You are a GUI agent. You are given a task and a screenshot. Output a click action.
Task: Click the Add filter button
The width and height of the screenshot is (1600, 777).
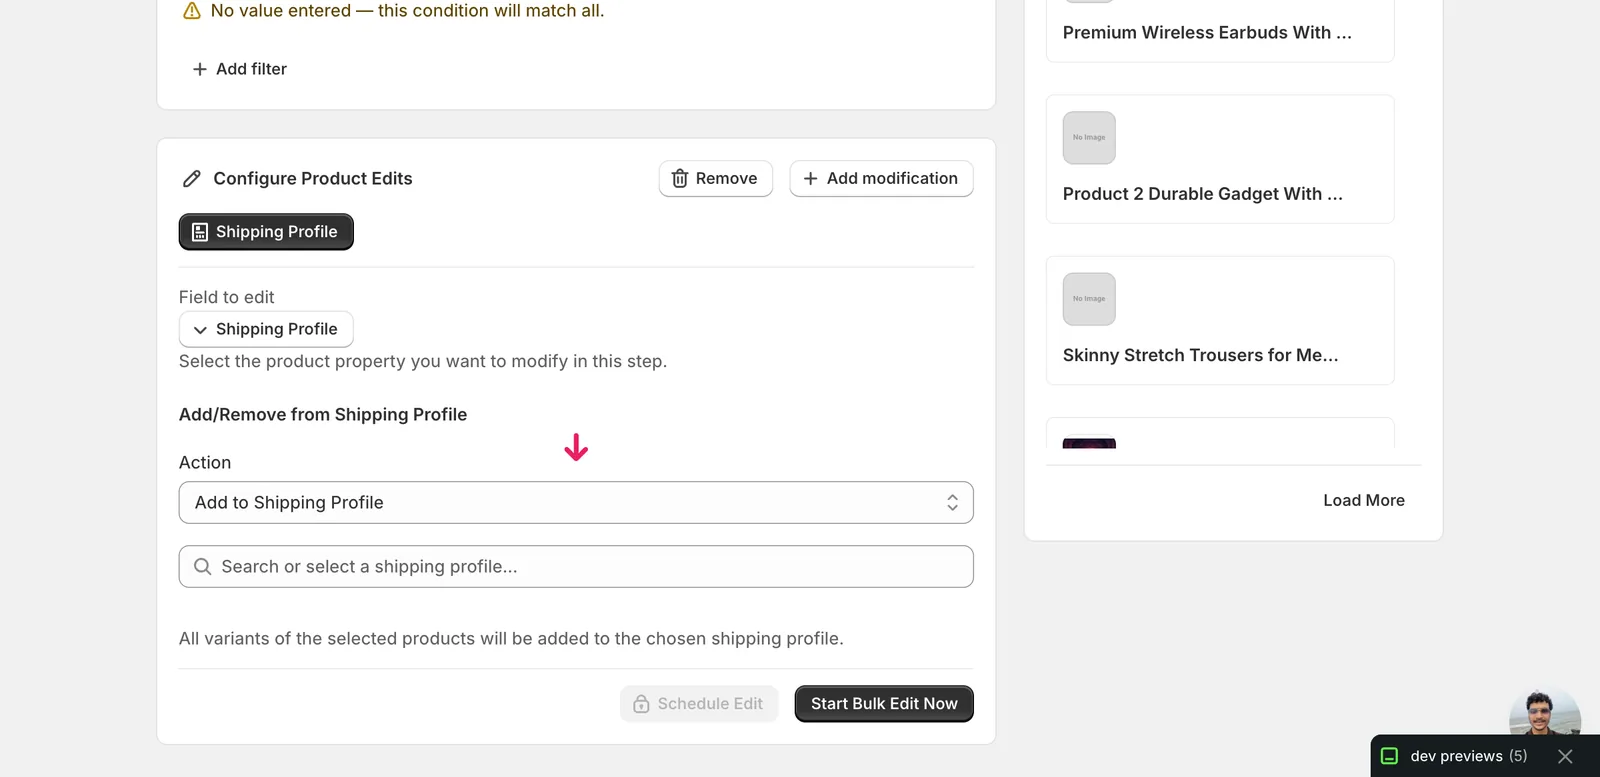click(239, 69)
